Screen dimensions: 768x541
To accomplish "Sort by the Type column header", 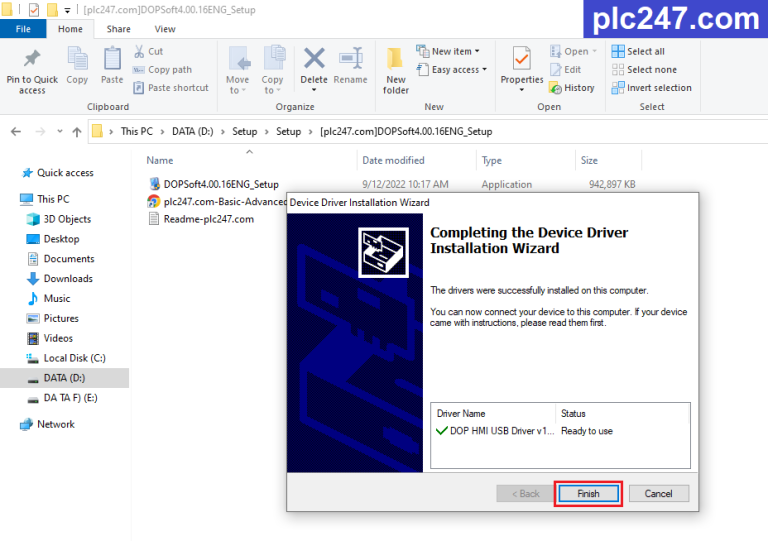I will coord(491,161).
